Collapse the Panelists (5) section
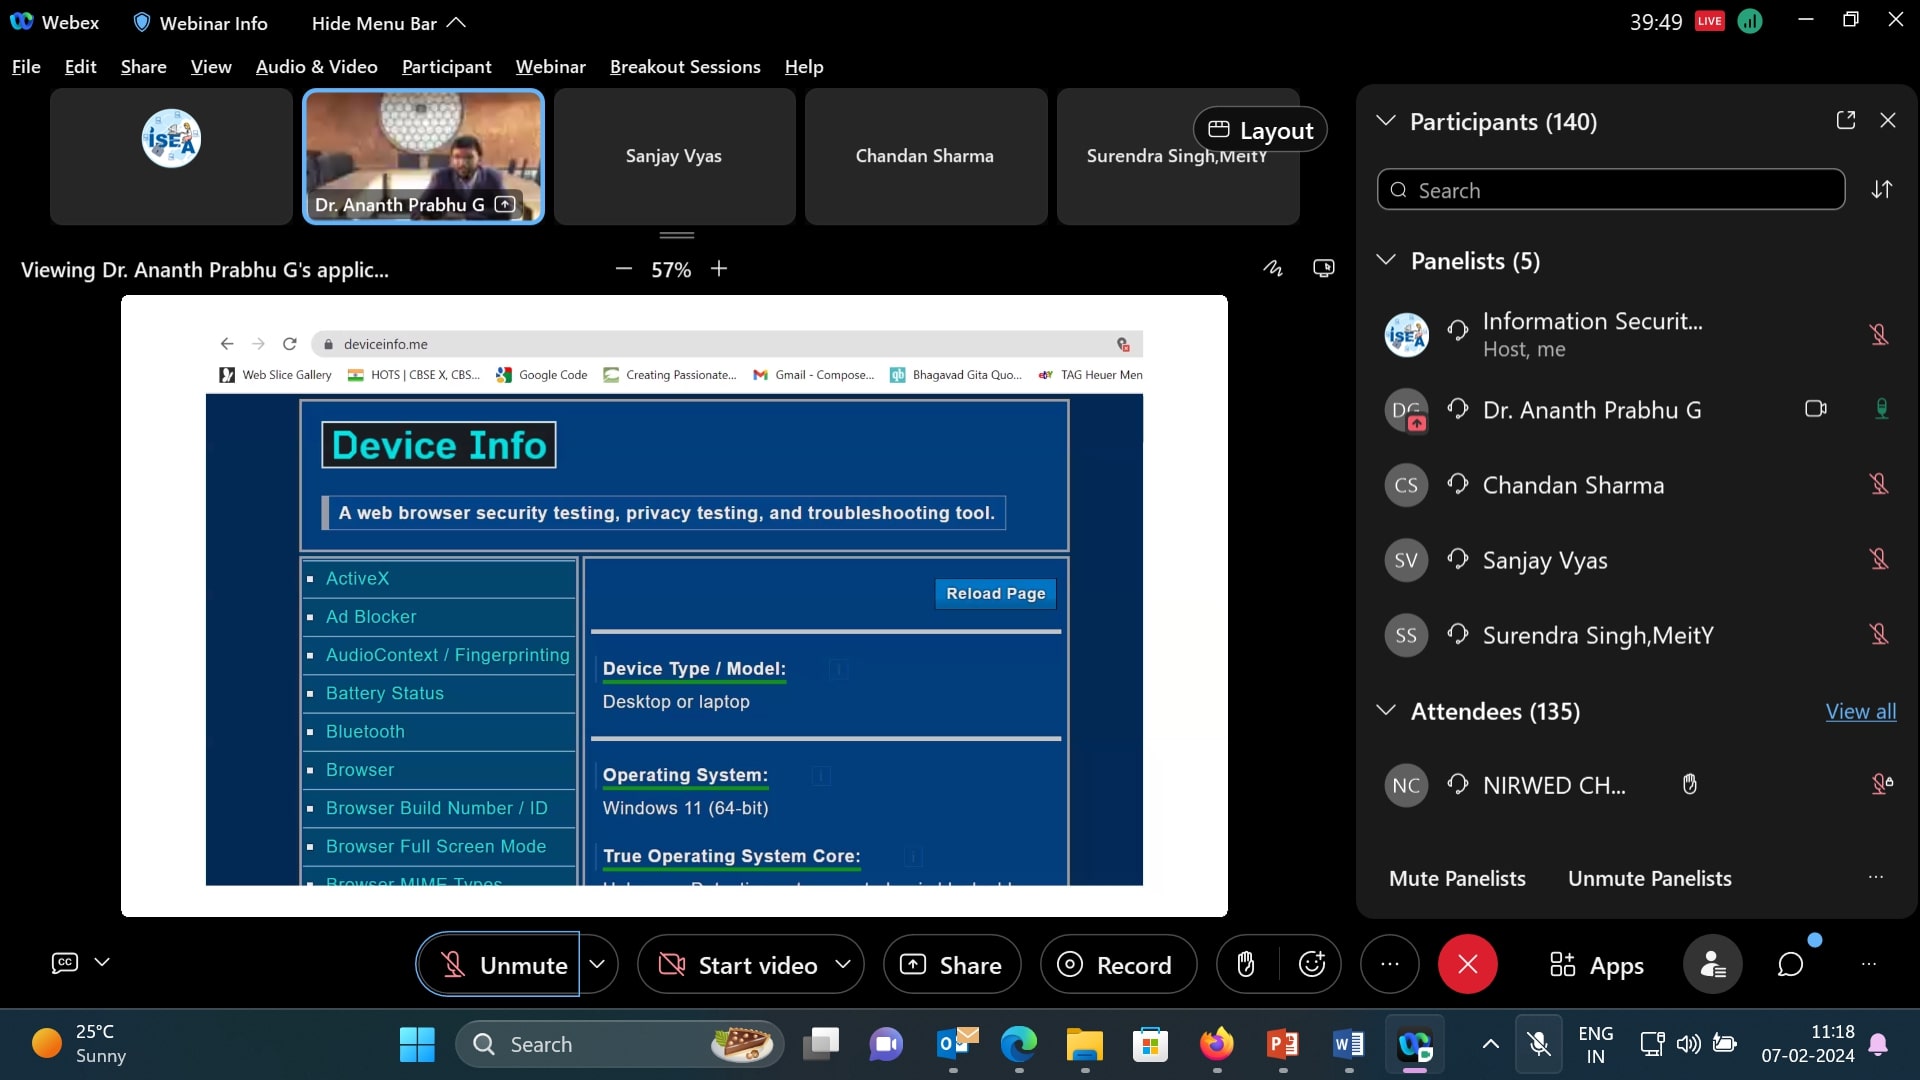 [x=1386, y=260]
